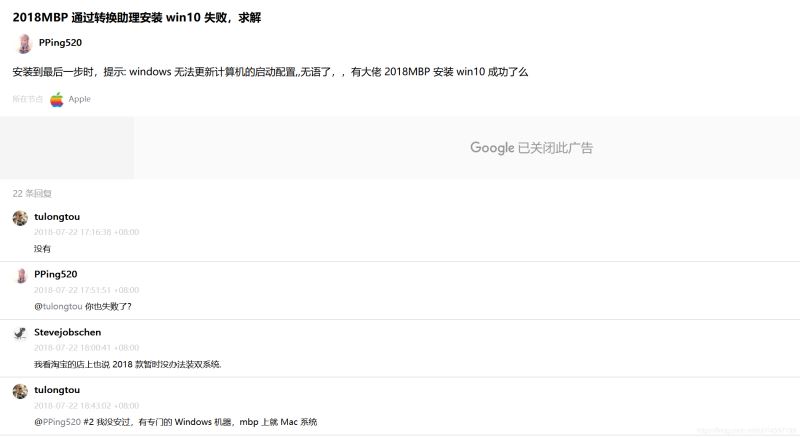Open Stevejobschen's profile link

tap(67, 332)
